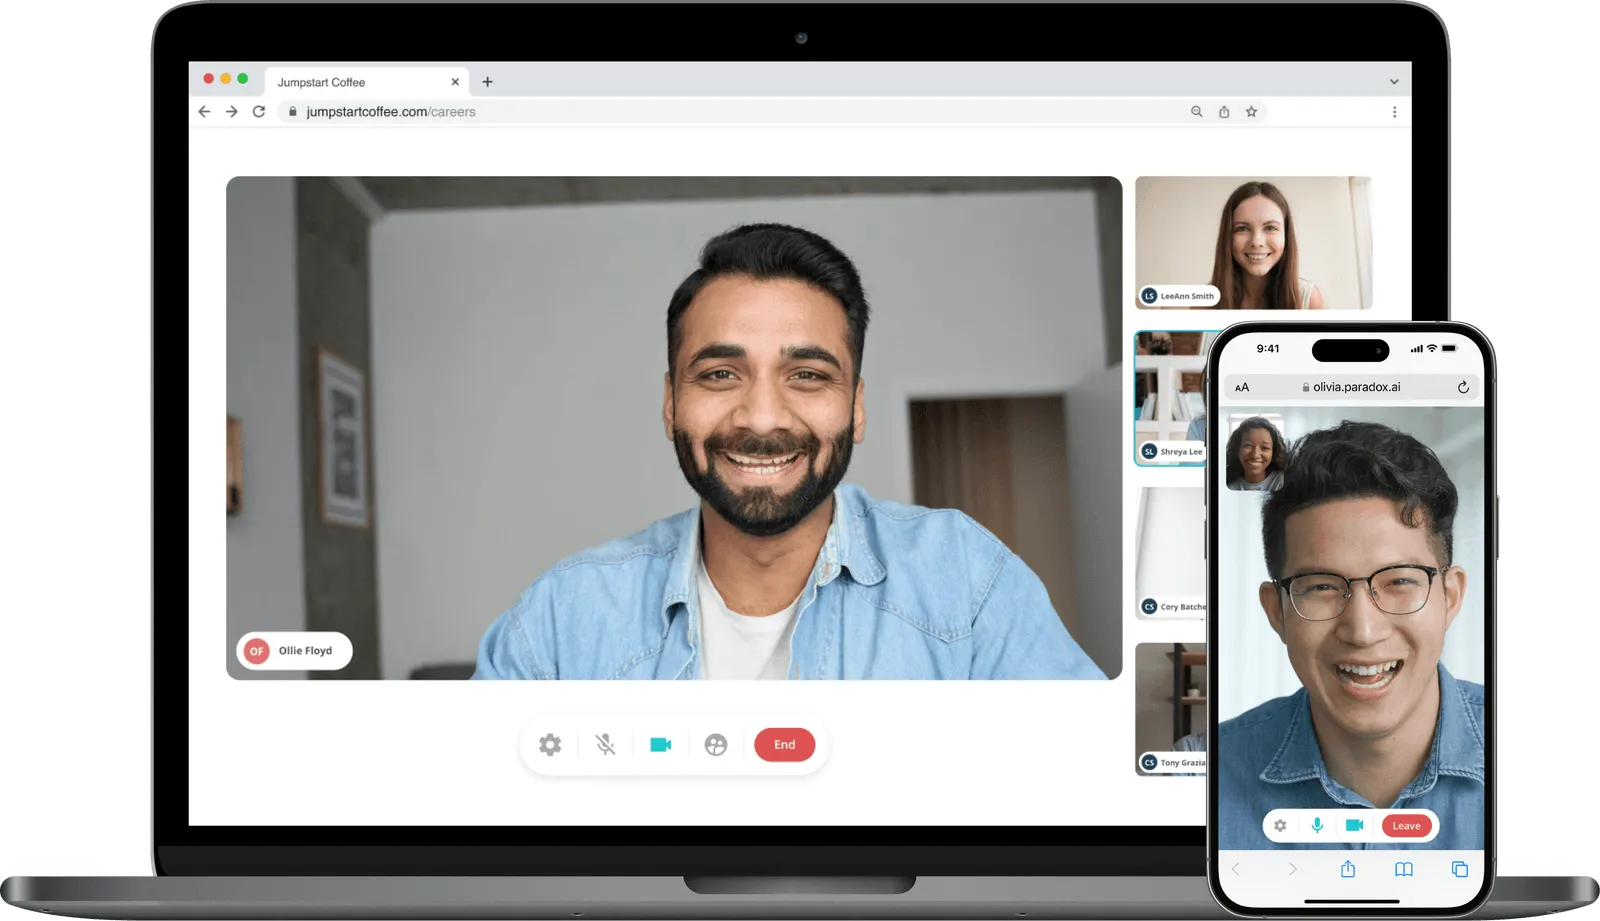Open a new browser tab
The height and width of the screenshot is (921, 1600).
tap(488, 82)
